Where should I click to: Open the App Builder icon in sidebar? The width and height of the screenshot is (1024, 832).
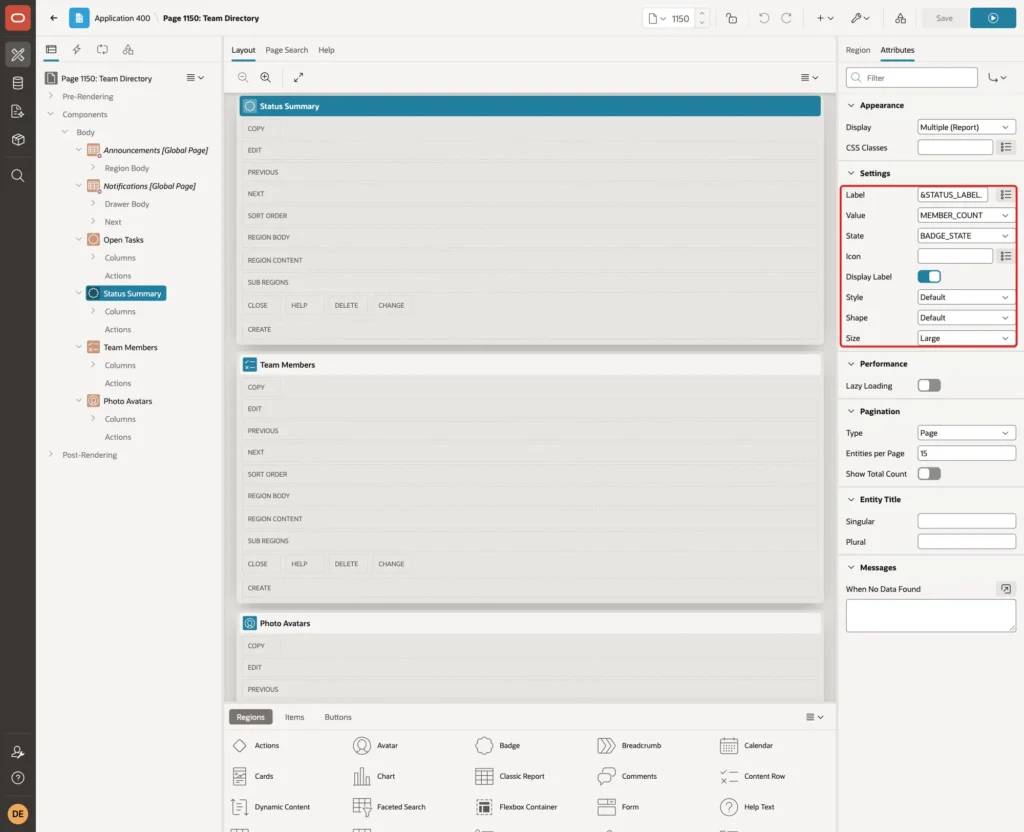point(18,55)
